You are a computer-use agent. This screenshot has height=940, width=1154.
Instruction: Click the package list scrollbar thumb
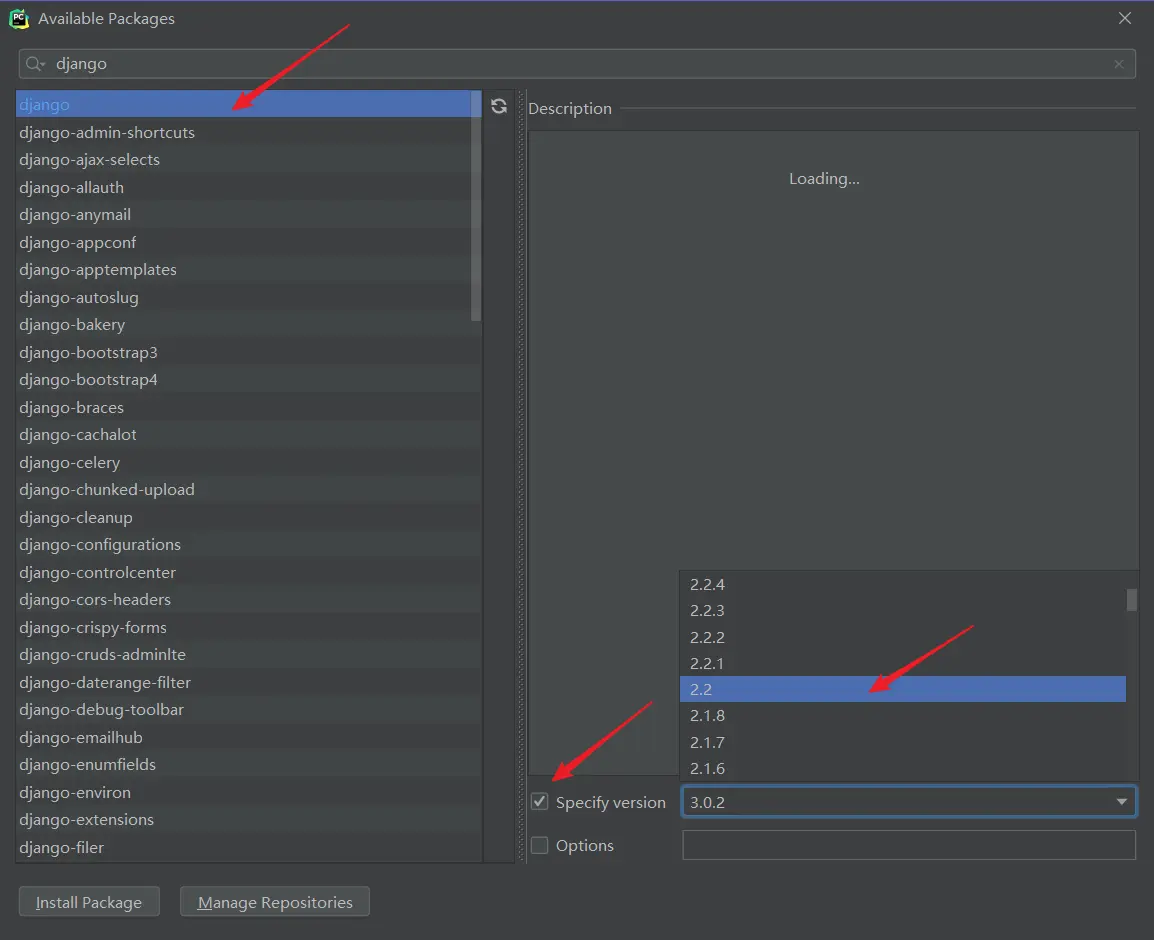(476, 206)
